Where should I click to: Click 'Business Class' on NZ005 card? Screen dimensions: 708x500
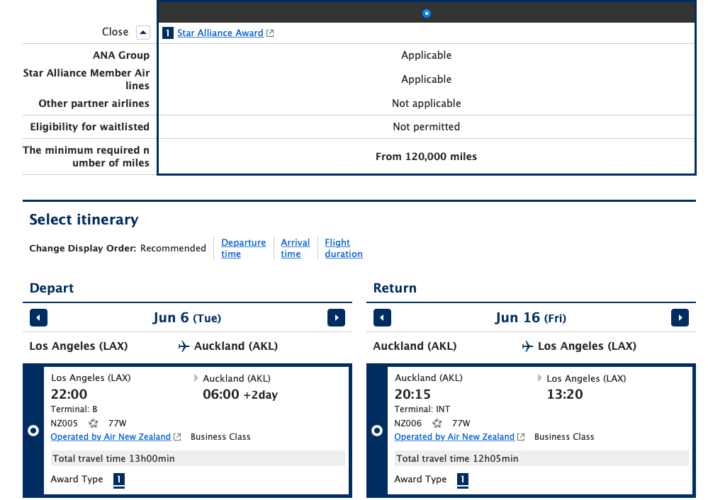point(220,437)
